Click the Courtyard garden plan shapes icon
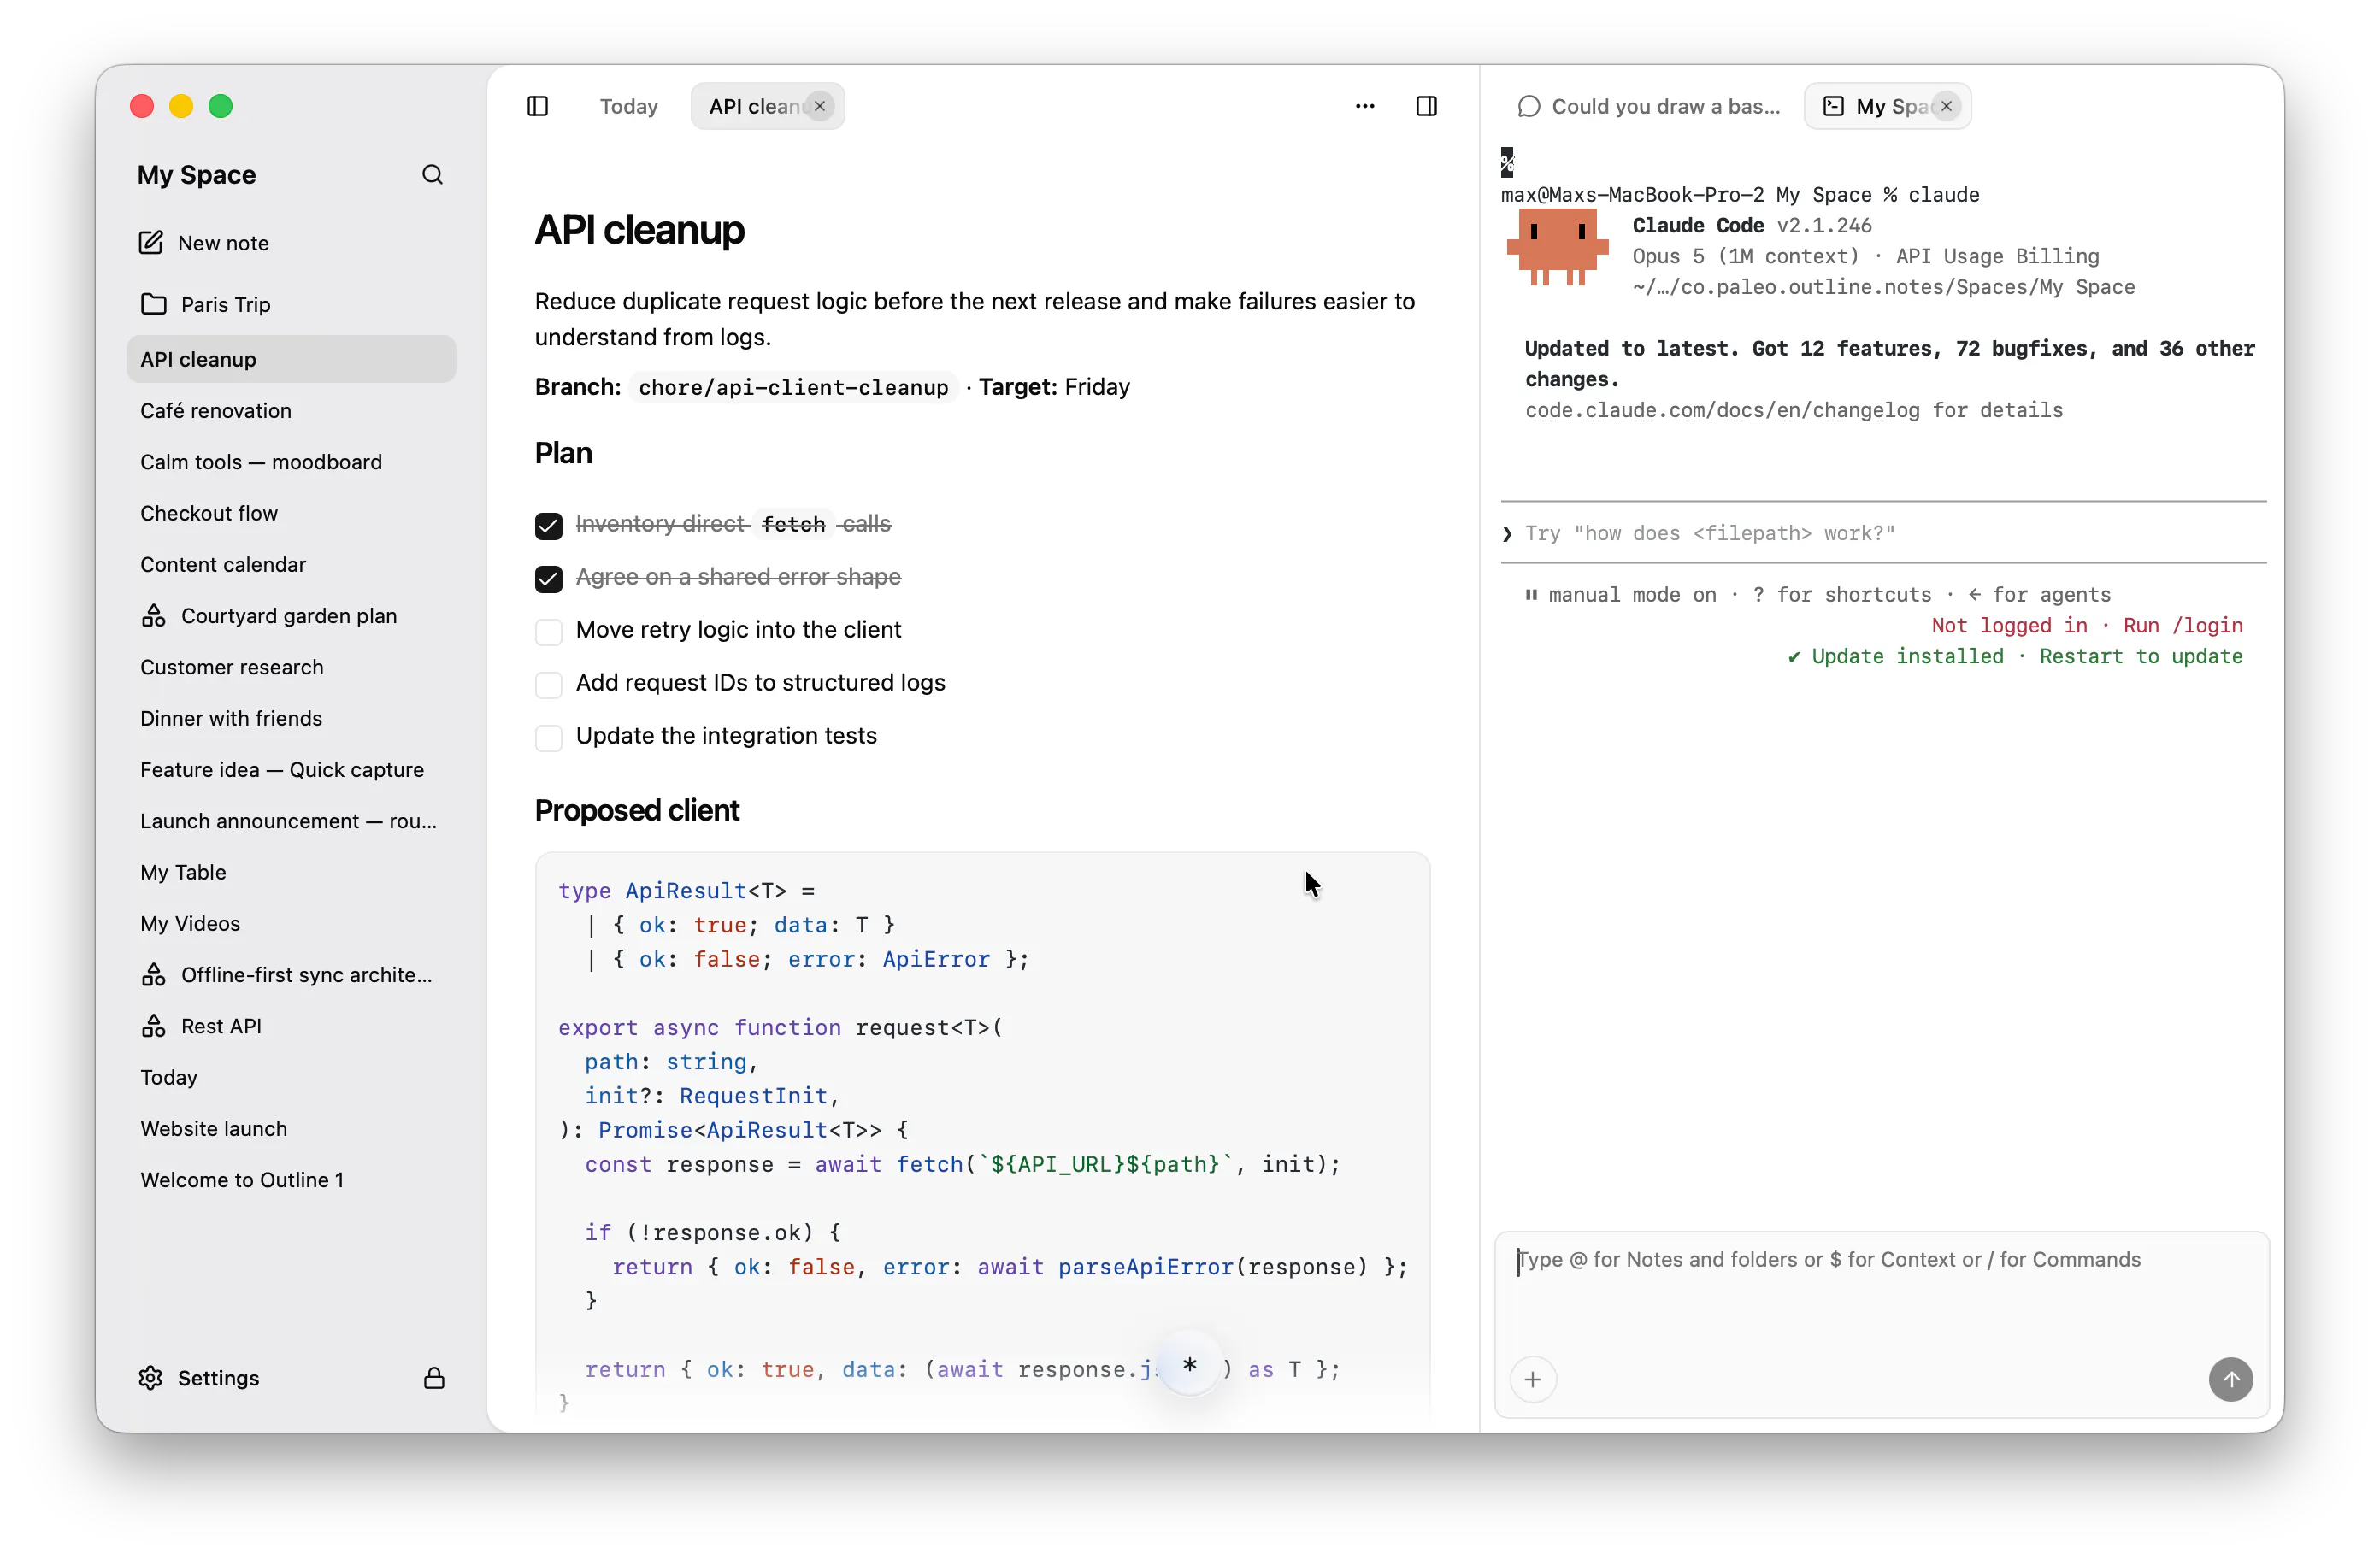The height and width of the screenshot is (1559, 2380). [x=154, y=616]
